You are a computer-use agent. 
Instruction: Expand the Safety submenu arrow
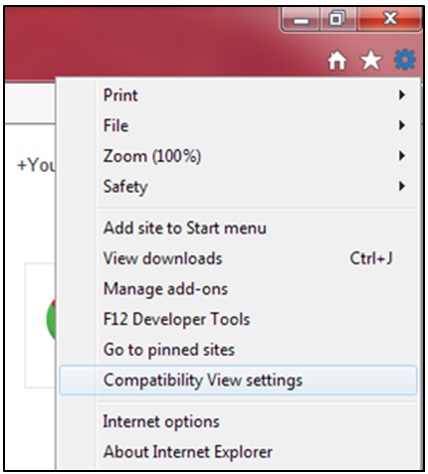pos(402,186)
